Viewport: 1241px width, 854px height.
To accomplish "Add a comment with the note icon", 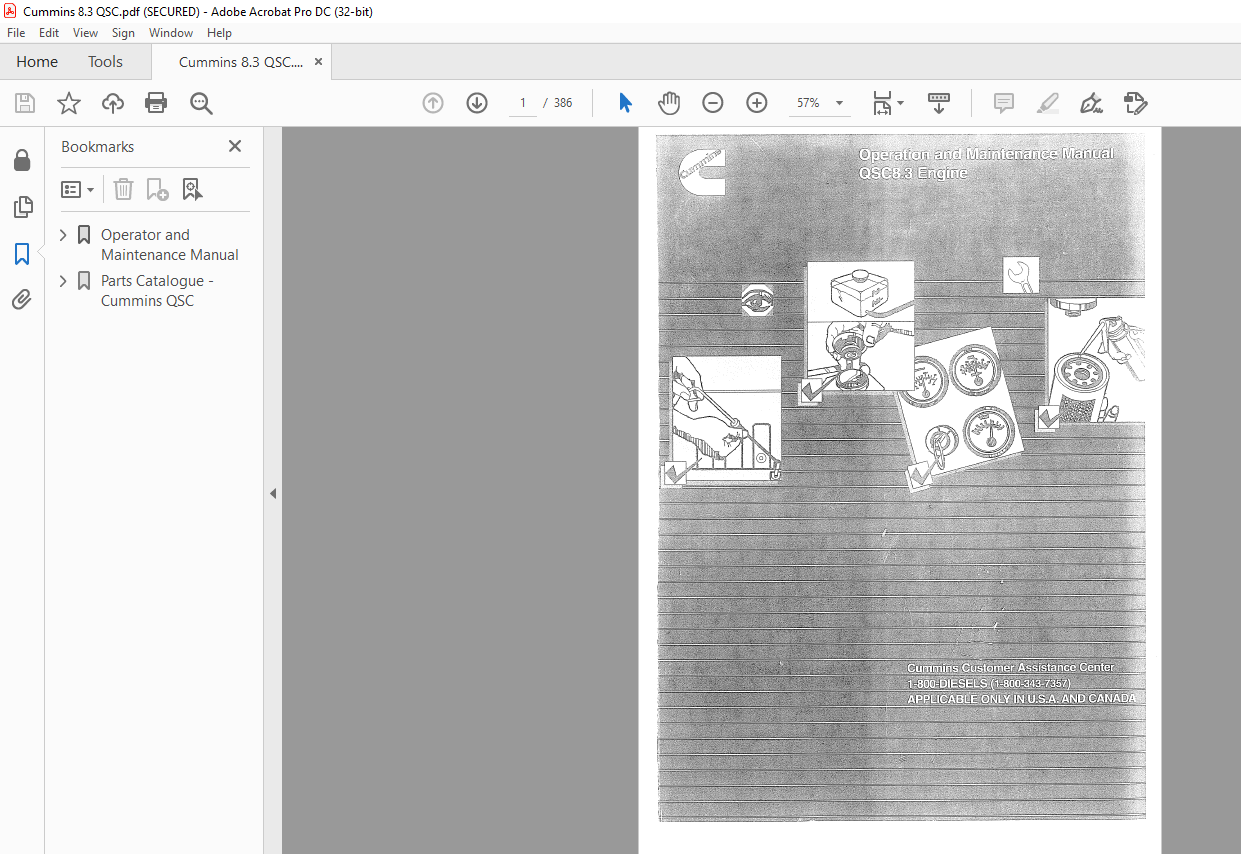I will [x=1004, y=103].
